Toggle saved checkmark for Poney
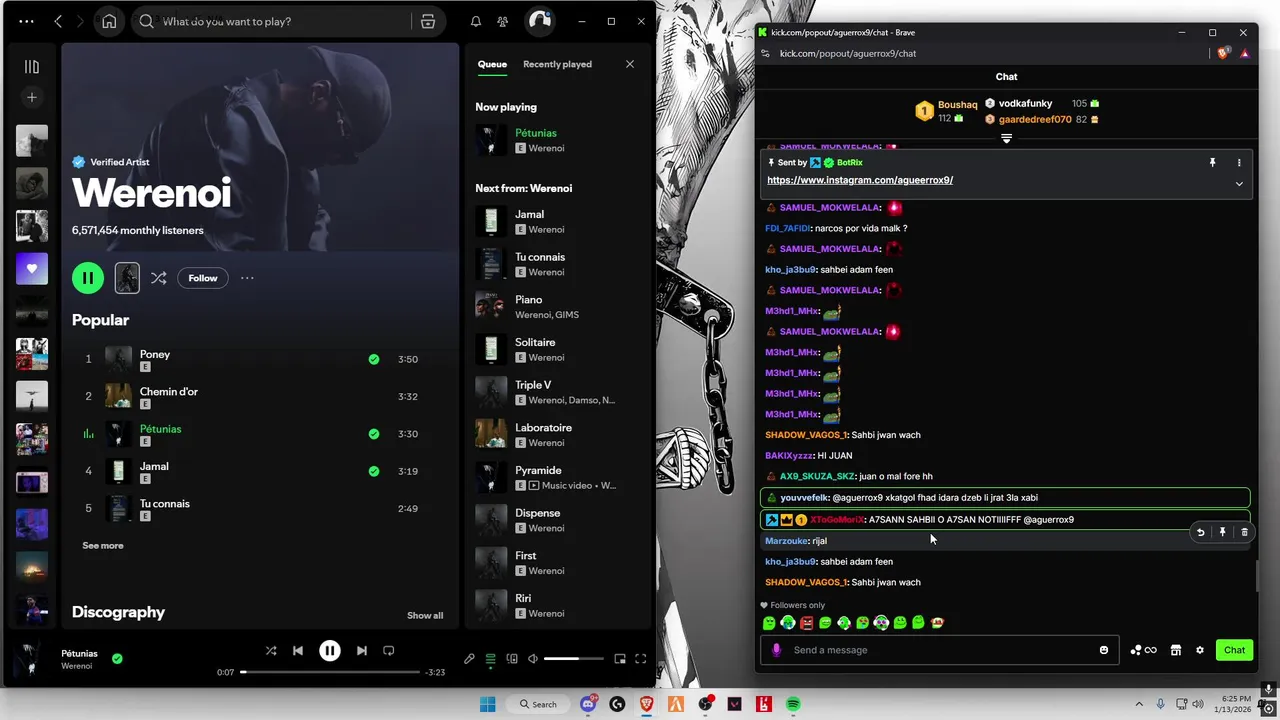 pyautogui.click(x=374, y=359)
